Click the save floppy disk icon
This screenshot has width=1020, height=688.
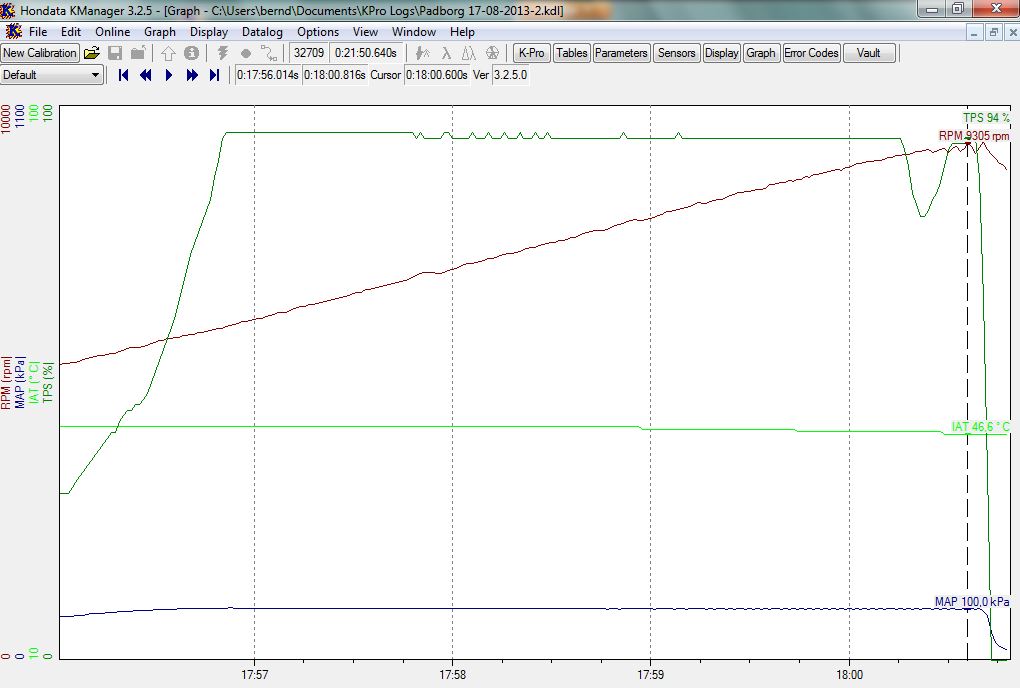(115, 53)
